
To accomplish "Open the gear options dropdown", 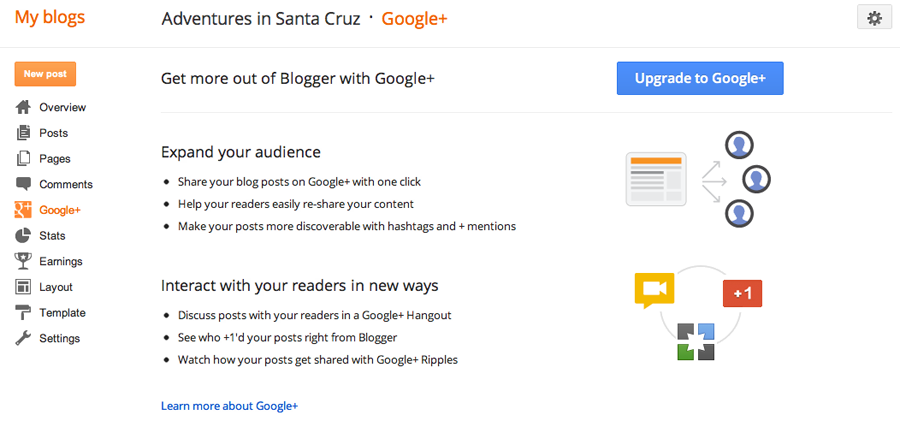I will (874, 18).
